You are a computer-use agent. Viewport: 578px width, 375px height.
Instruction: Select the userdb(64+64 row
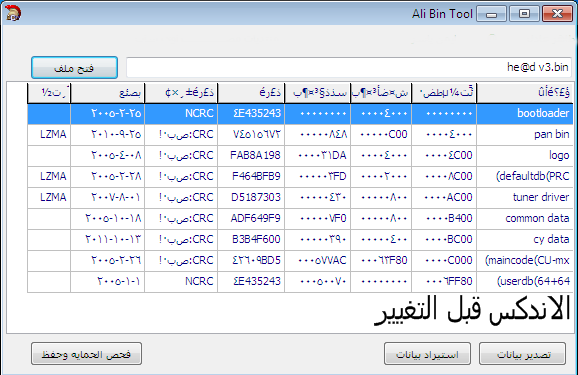300,281
